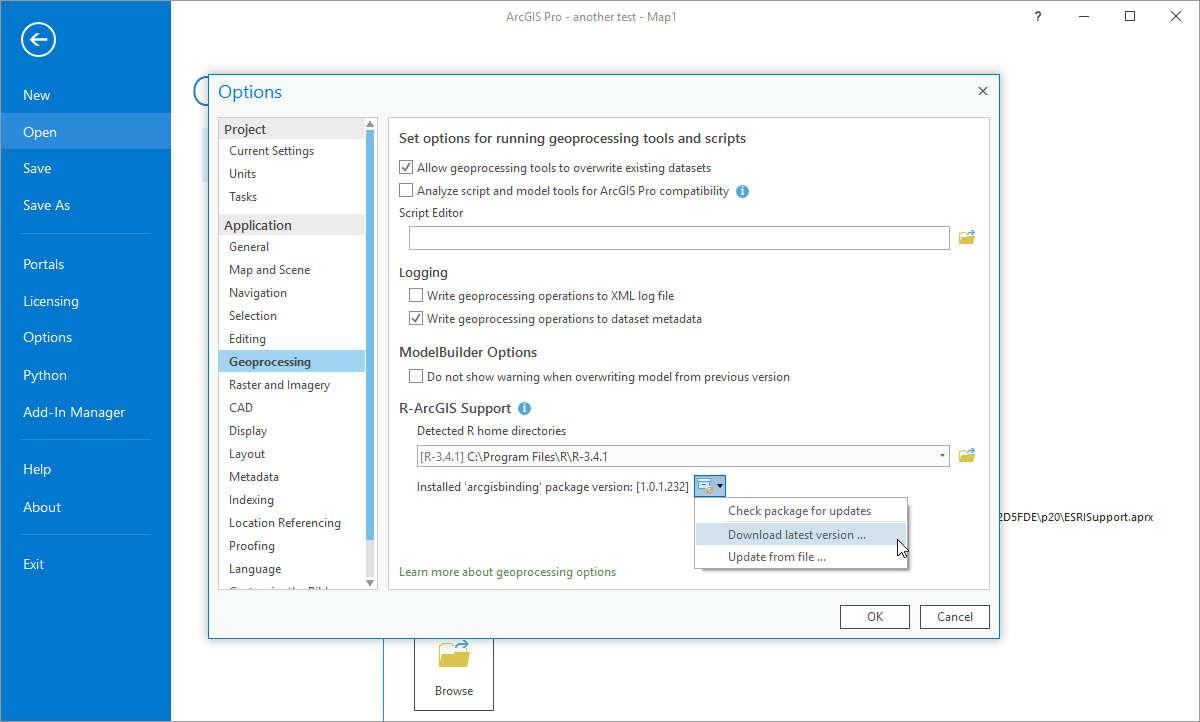
Task: Select Geoprocessing options category
Action: tap(292, 362)
